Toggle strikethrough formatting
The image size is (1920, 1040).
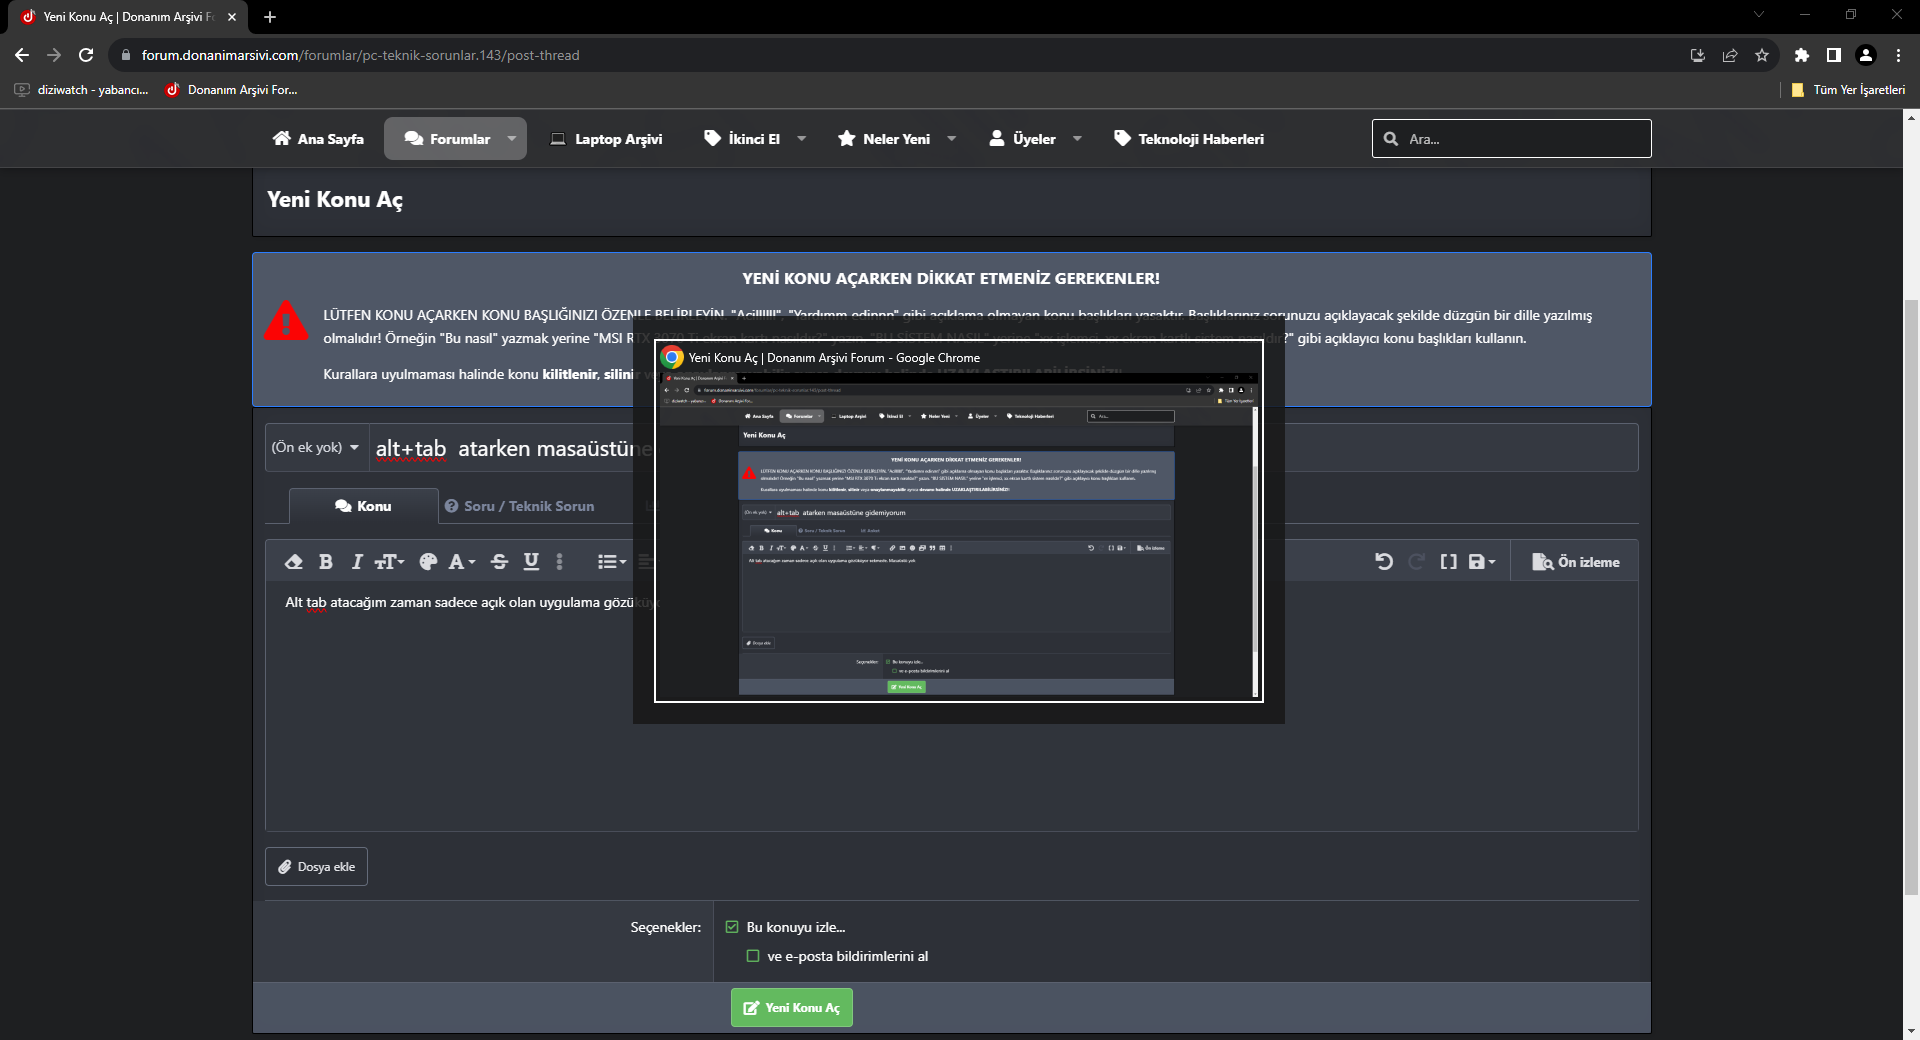click(500, 562)
